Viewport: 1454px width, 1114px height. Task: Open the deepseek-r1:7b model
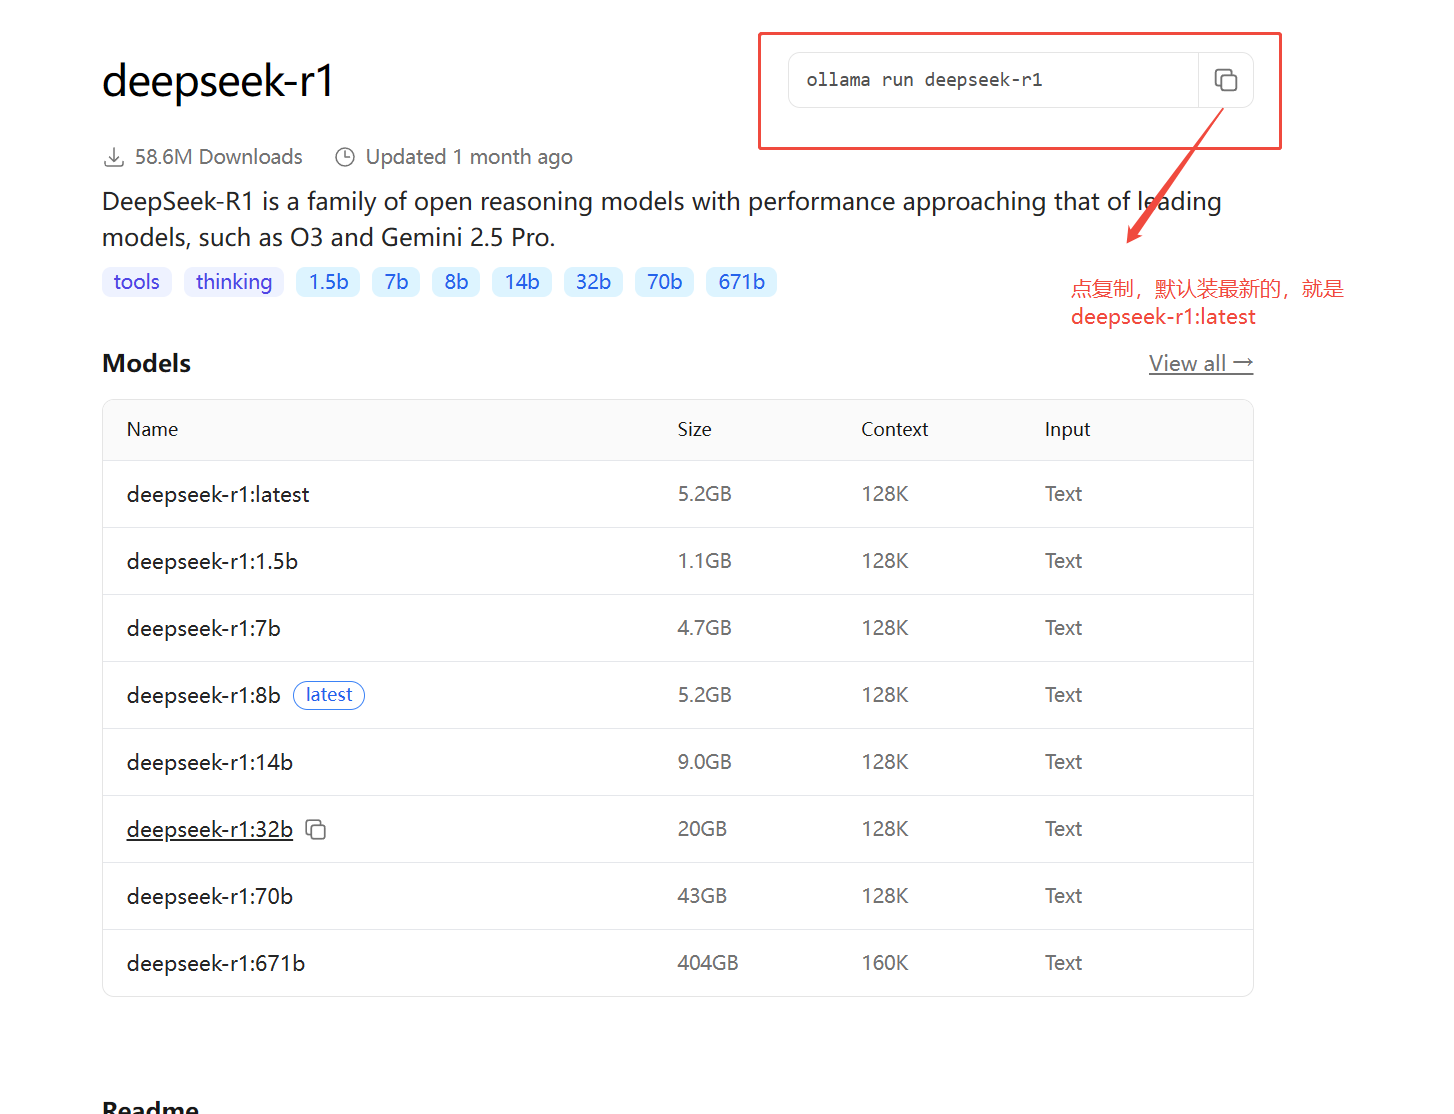203,628
